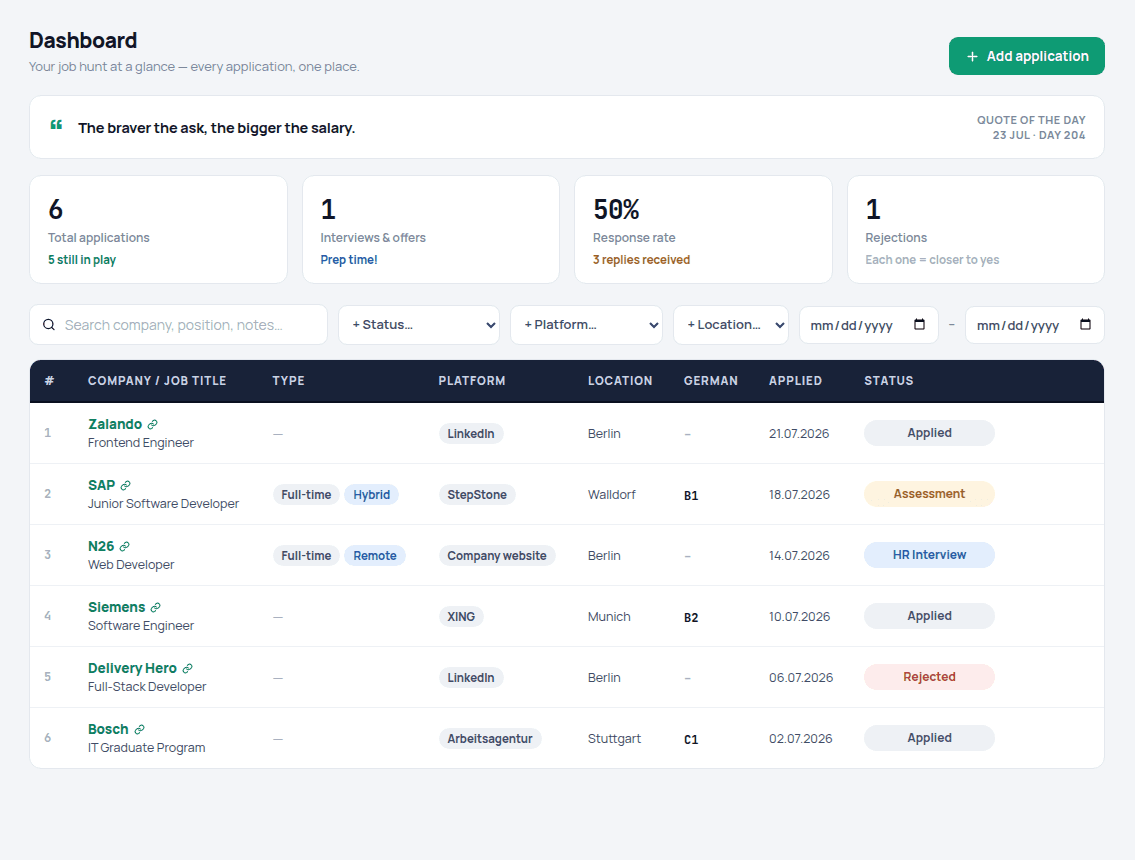The height and width of the screenshot is (860, 1135).
Task: Click the XING platform tag
Action: [461, 617]
